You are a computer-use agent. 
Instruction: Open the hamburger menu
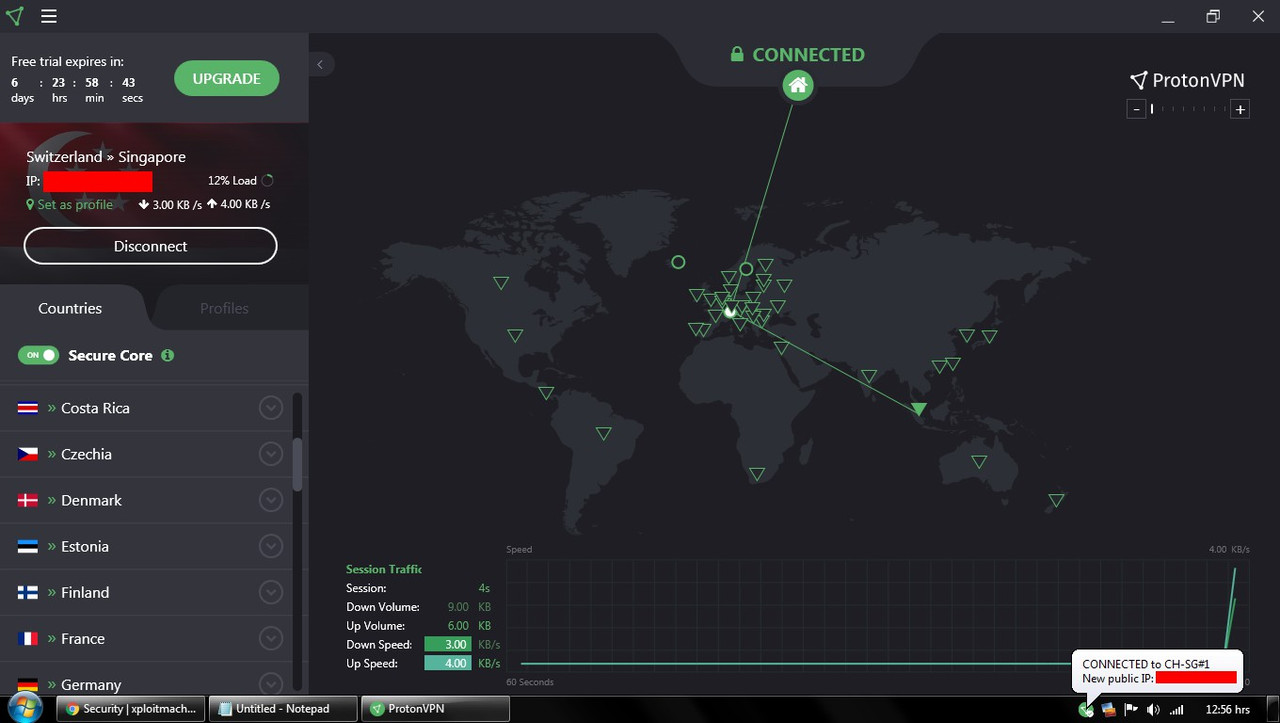pos(49,16)
